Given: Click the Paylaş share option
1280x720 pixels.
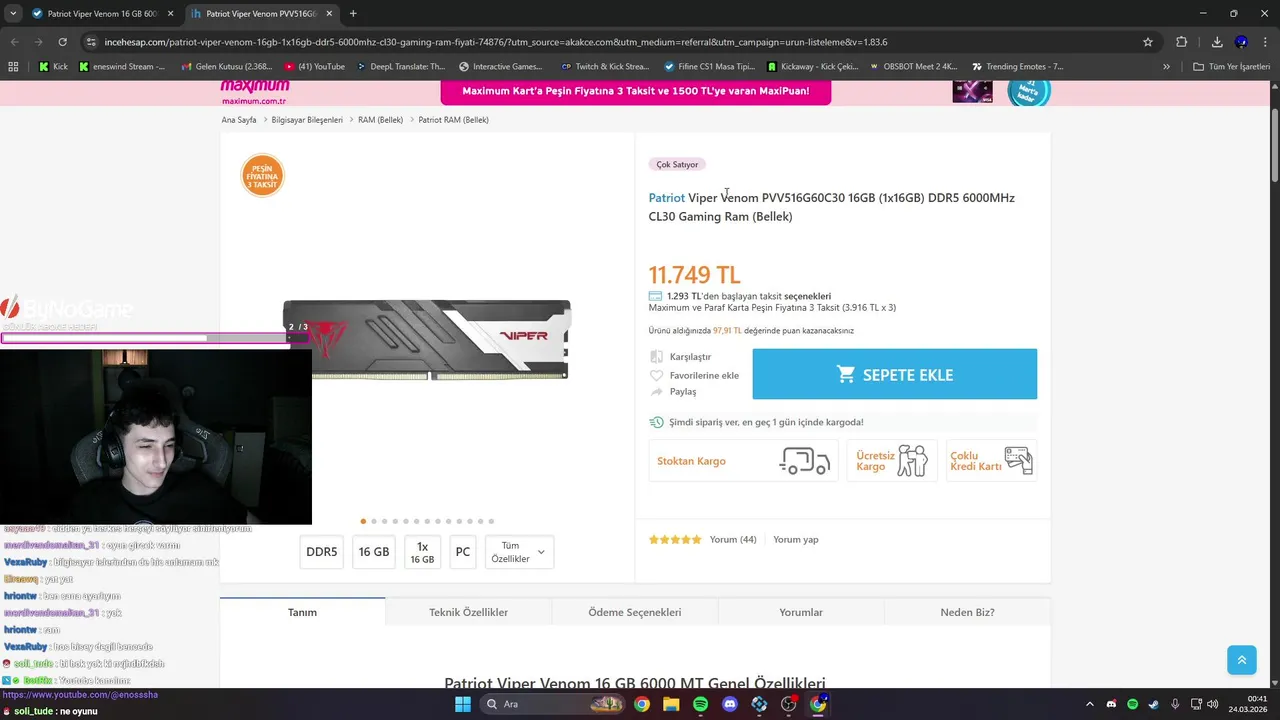Looking at the screenshot, I should tap(673, 391).
